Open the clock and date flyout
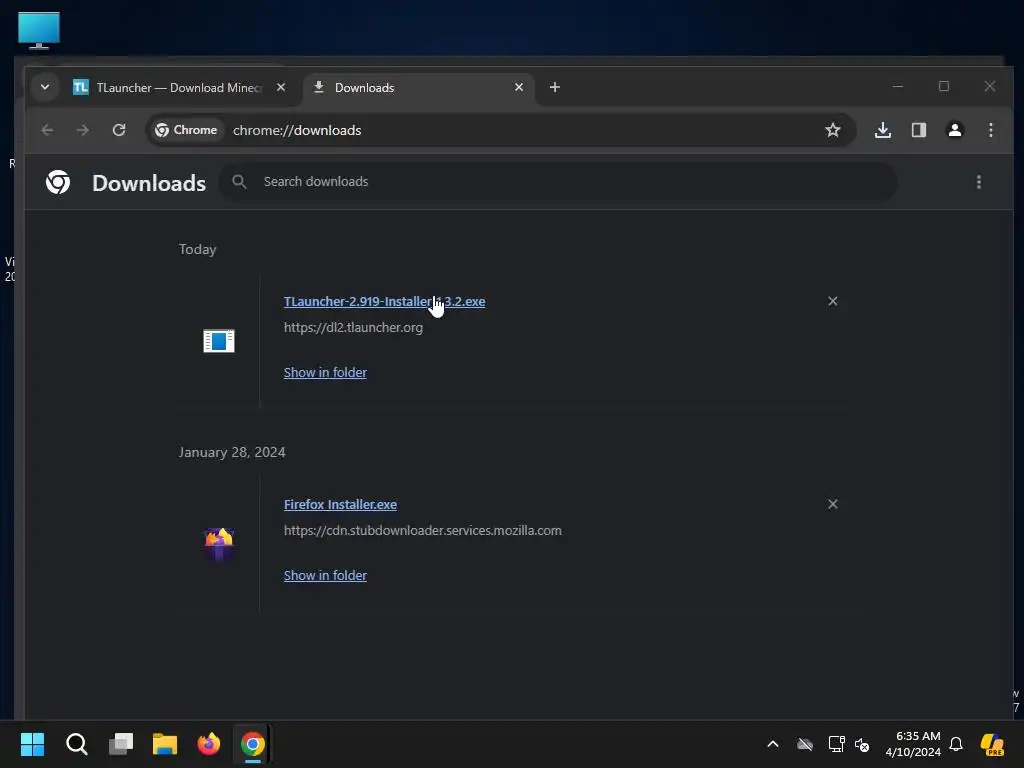The image size is (1024, 768). click(913, 744)
